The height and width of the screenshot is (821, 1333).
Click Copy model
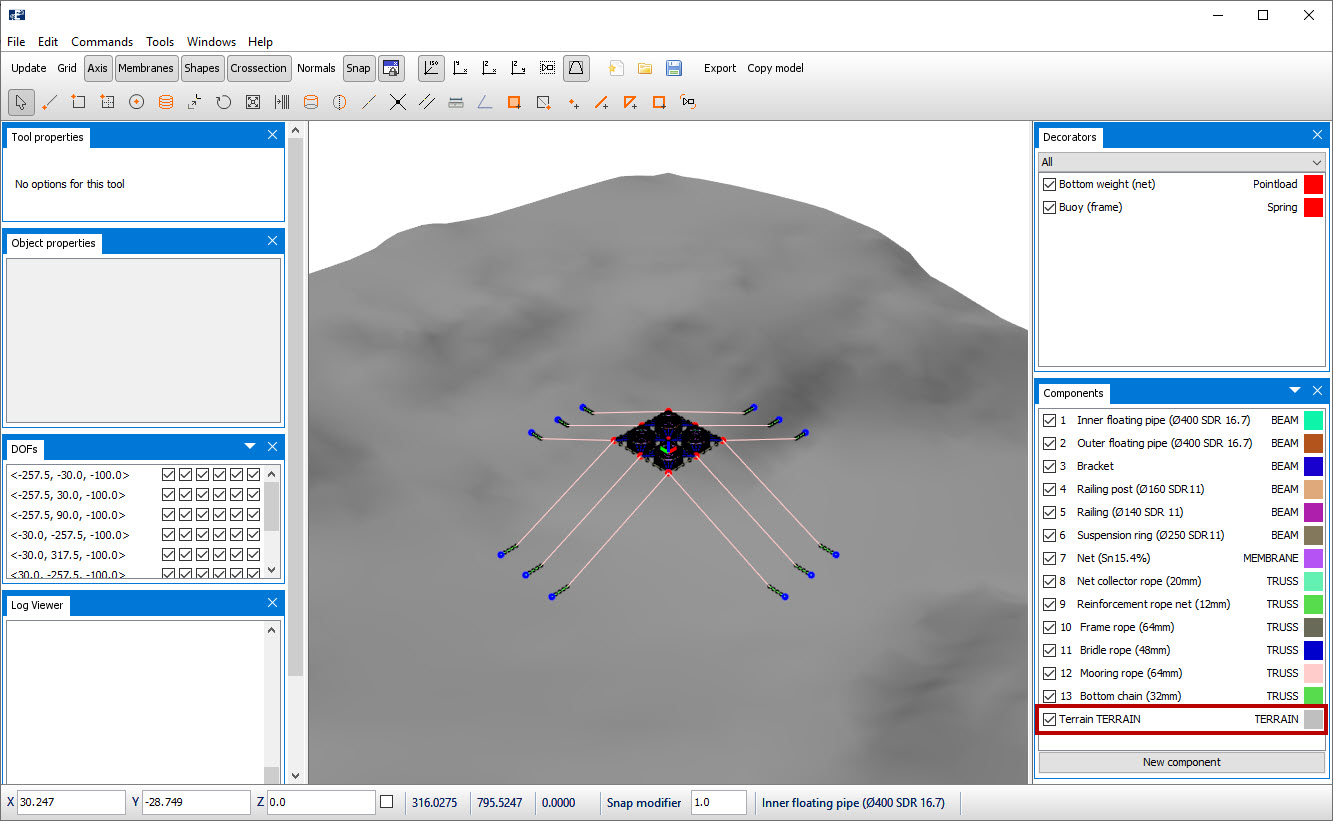pyautogui.click(x=775, y=68)
